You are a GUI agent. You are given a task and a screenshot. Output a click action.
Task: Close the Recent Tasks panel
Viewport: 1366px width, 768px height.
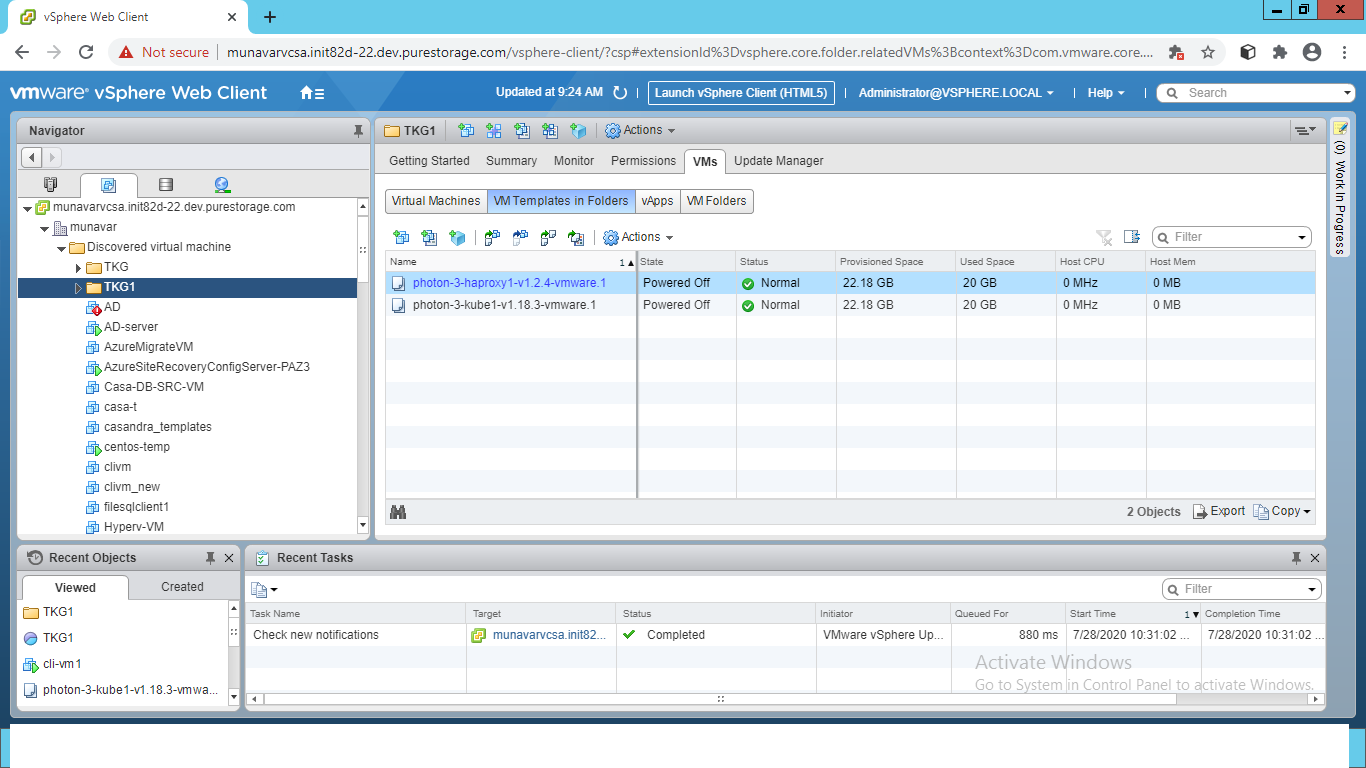(1315, 558)
